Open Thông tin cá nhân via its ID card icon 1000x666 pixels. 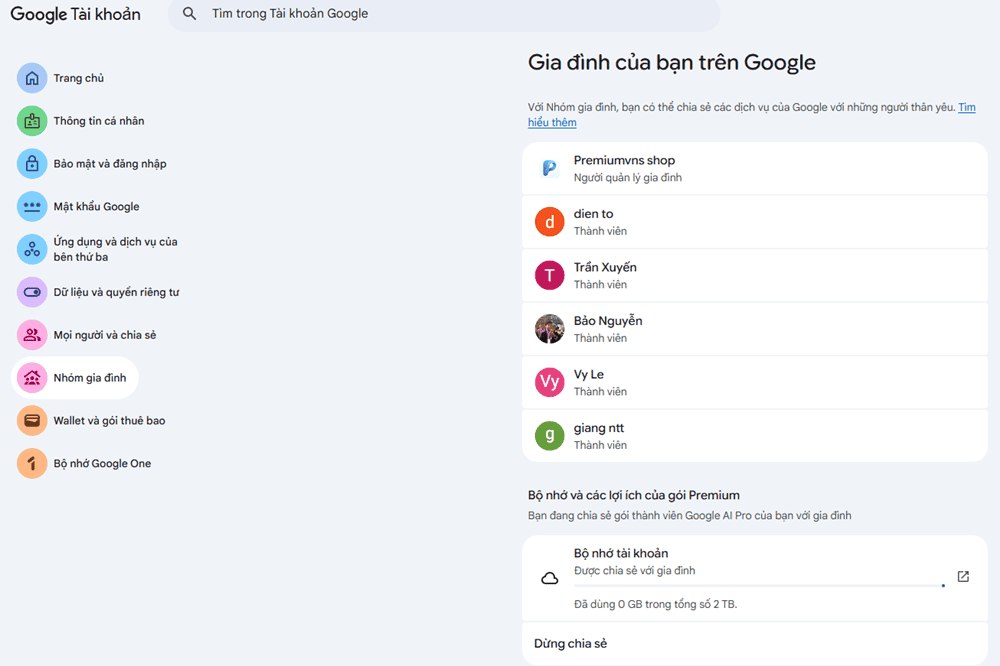pos(32,120)
